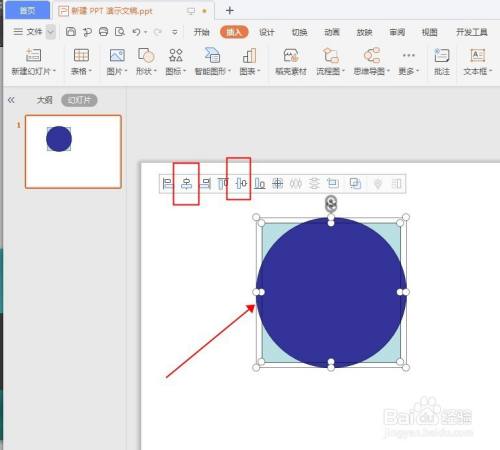Click the print preview icon
The image size is (500, 450).
point(120,32)
